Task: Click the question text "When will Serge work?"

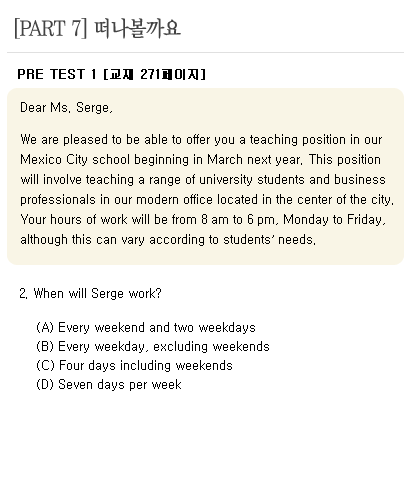Action: pos(97,293)
